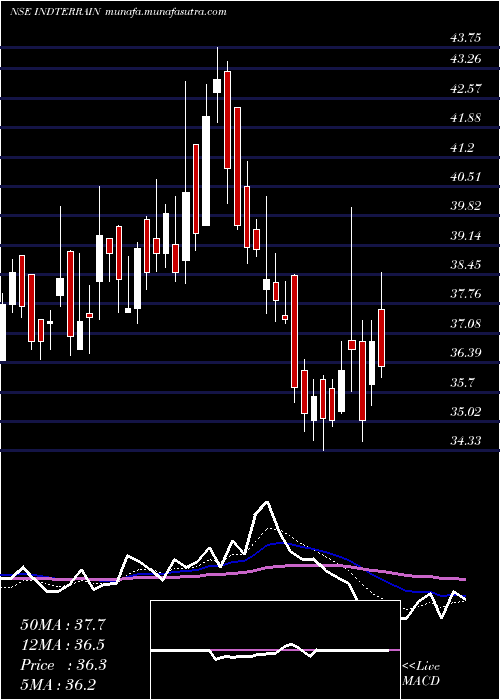Select the 36.39 price label
Viewport: 500px width, 700px height.
[x=466, y=353]
